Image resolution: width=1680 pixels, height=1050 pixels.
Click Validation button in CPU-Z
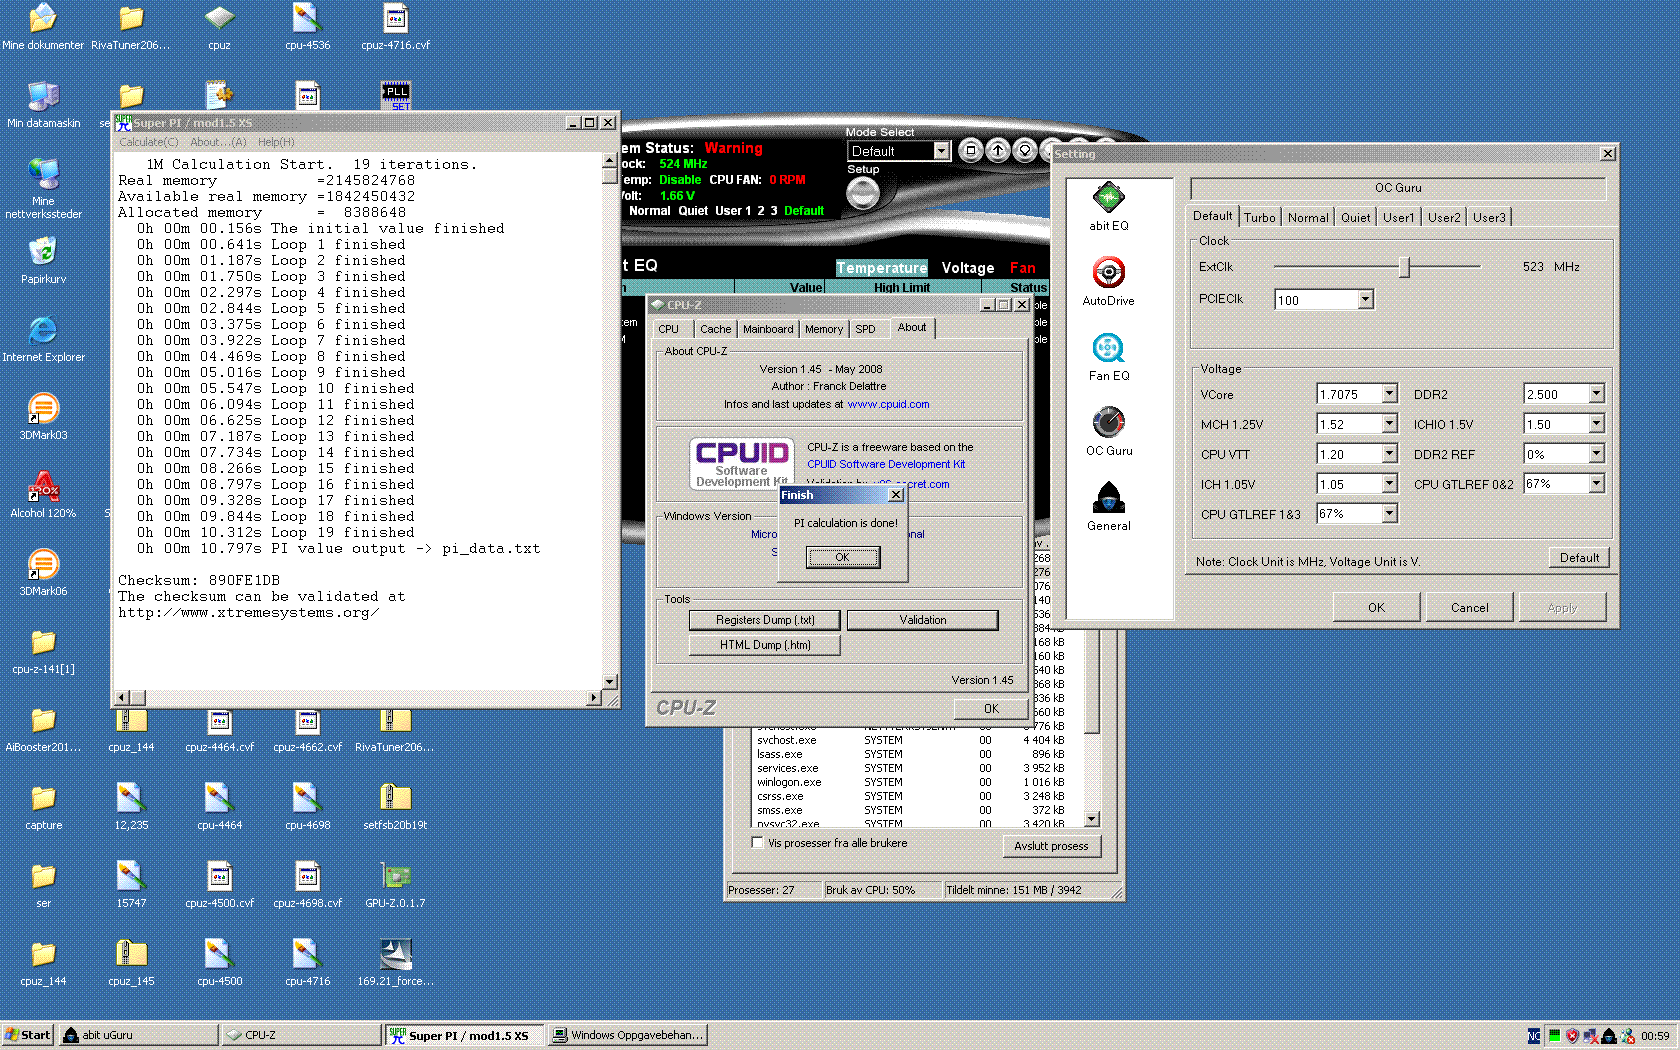pos(922,620)
